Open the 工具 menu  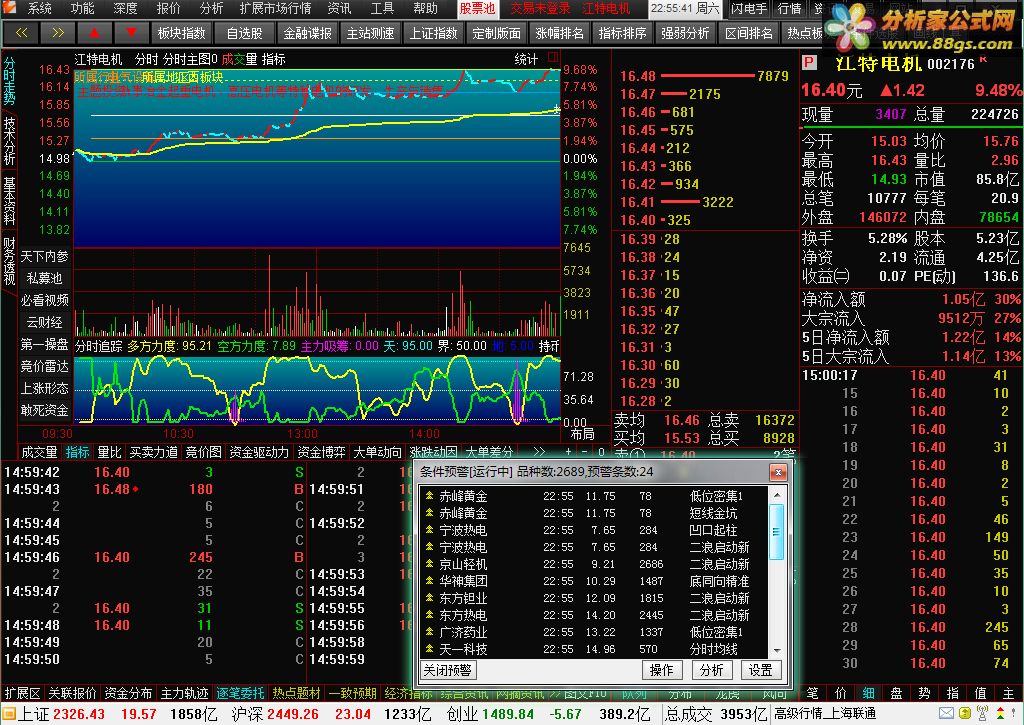(383, 8)
